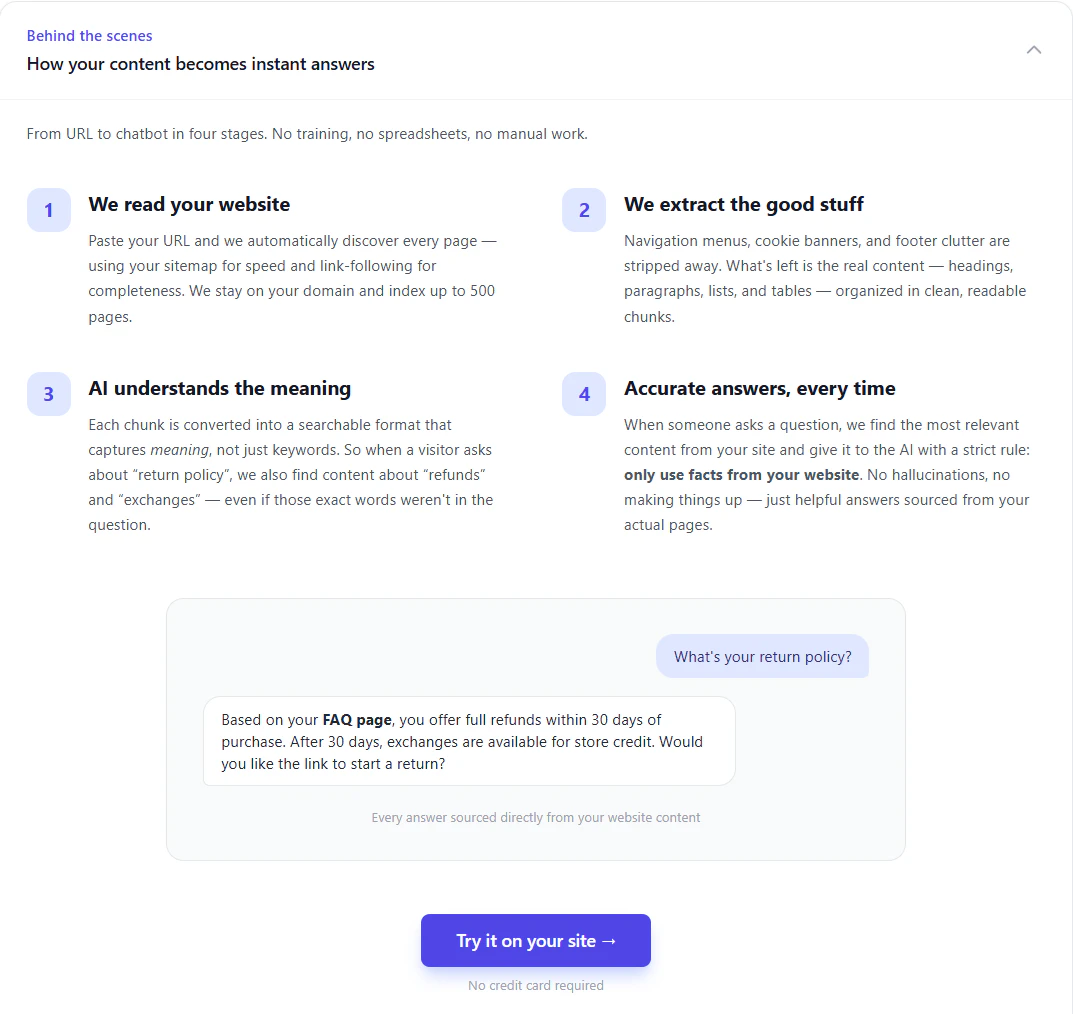
Task: Click 'Every answer sourced directly' caption
Action: (536, 817)
